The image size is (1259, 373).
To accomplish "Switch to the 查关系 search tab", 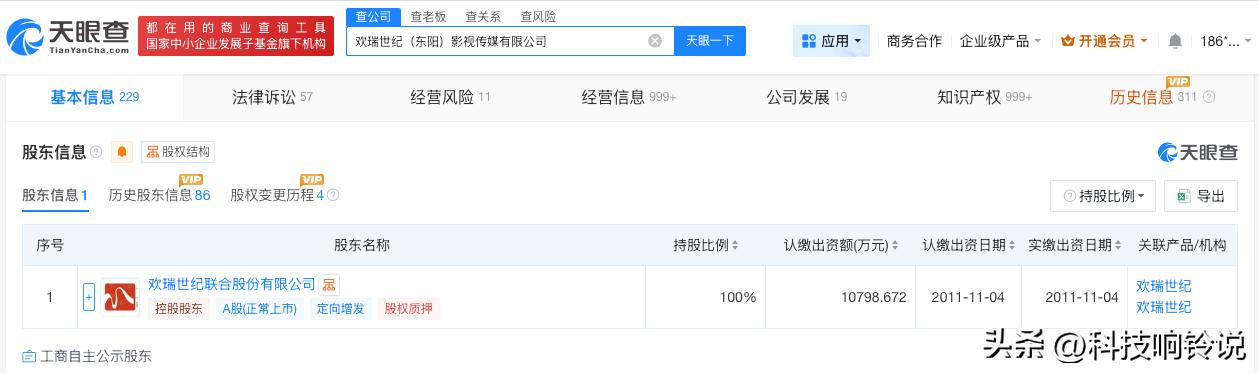I will pyautogui.click(x=483, y=17).
